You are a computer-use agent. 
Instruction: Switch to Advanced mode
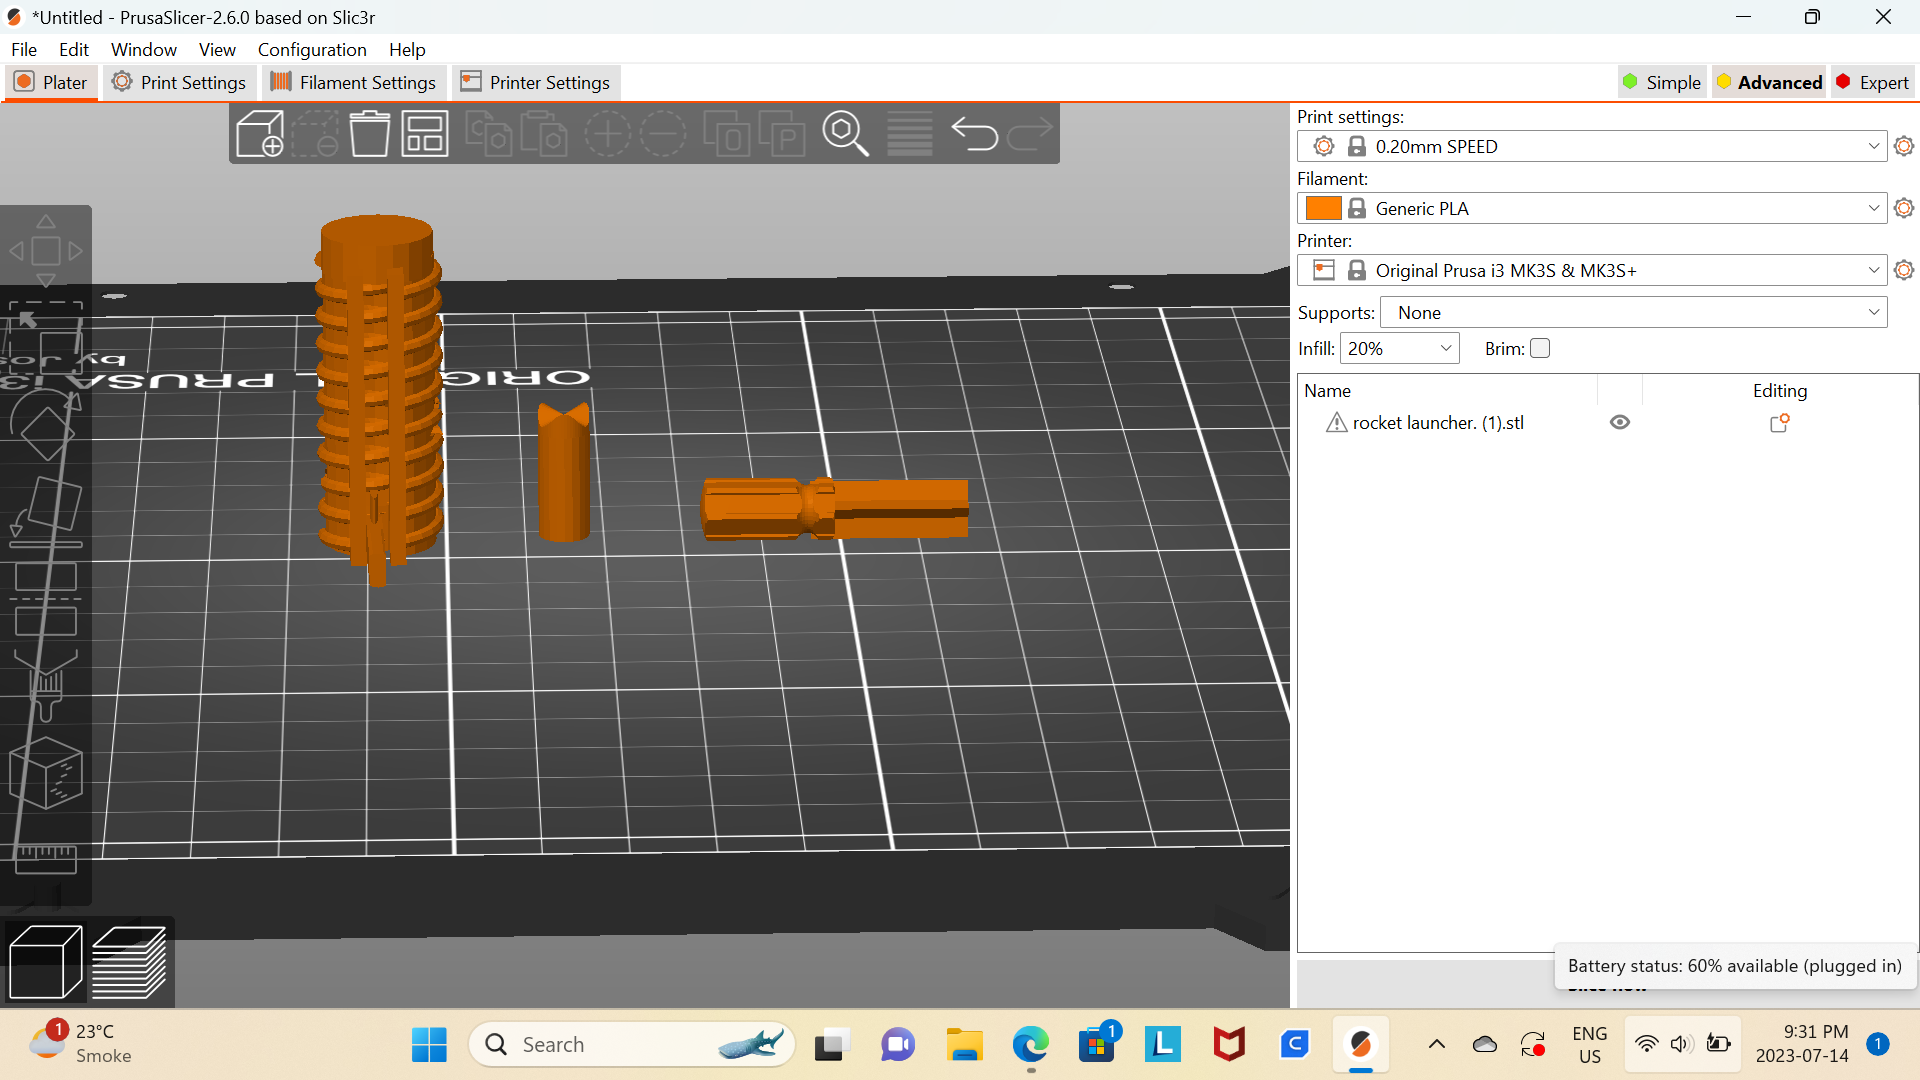1769,82
